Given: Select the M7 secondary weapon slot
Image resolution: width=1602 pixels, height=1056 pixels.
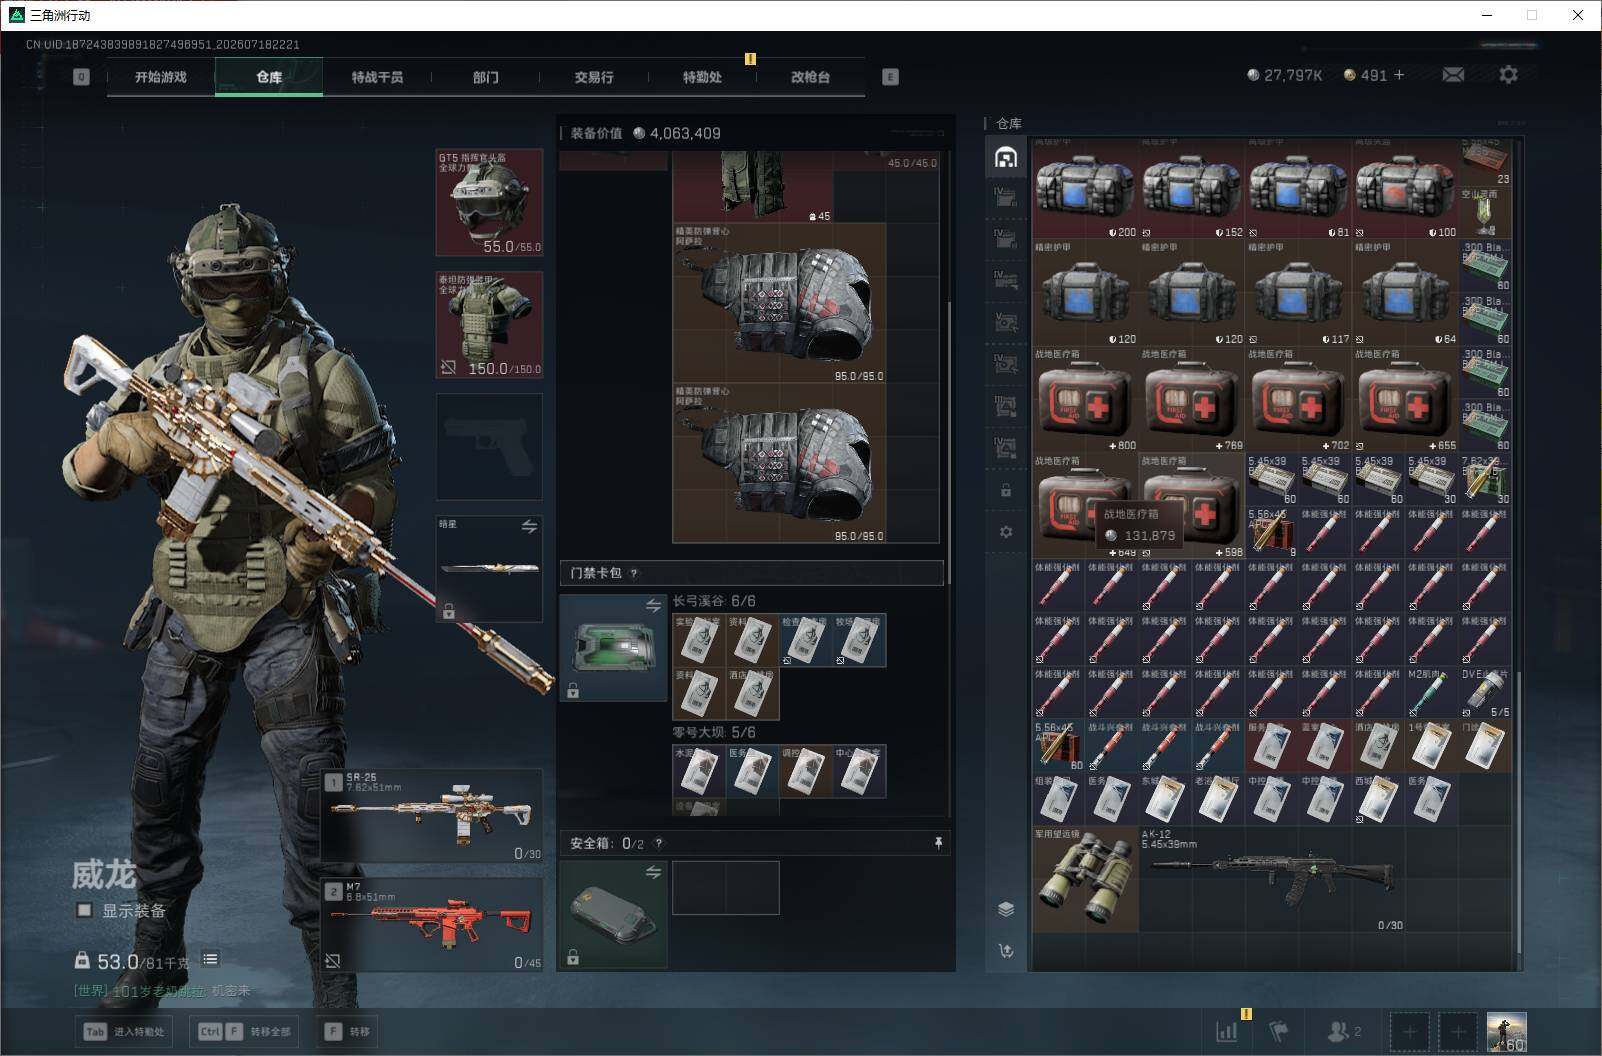Looking at the screenshot, I should tap(432, 925).
